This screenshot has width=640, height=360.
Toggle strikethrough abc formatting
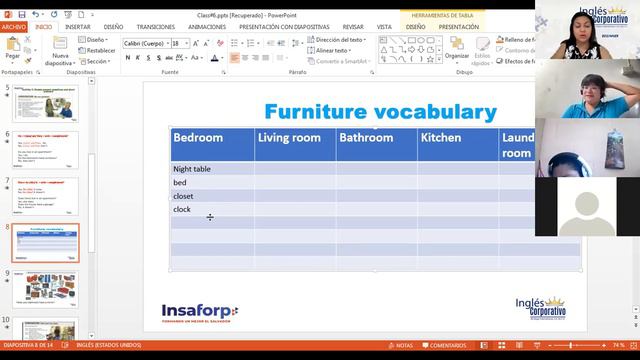coord(169,58)
